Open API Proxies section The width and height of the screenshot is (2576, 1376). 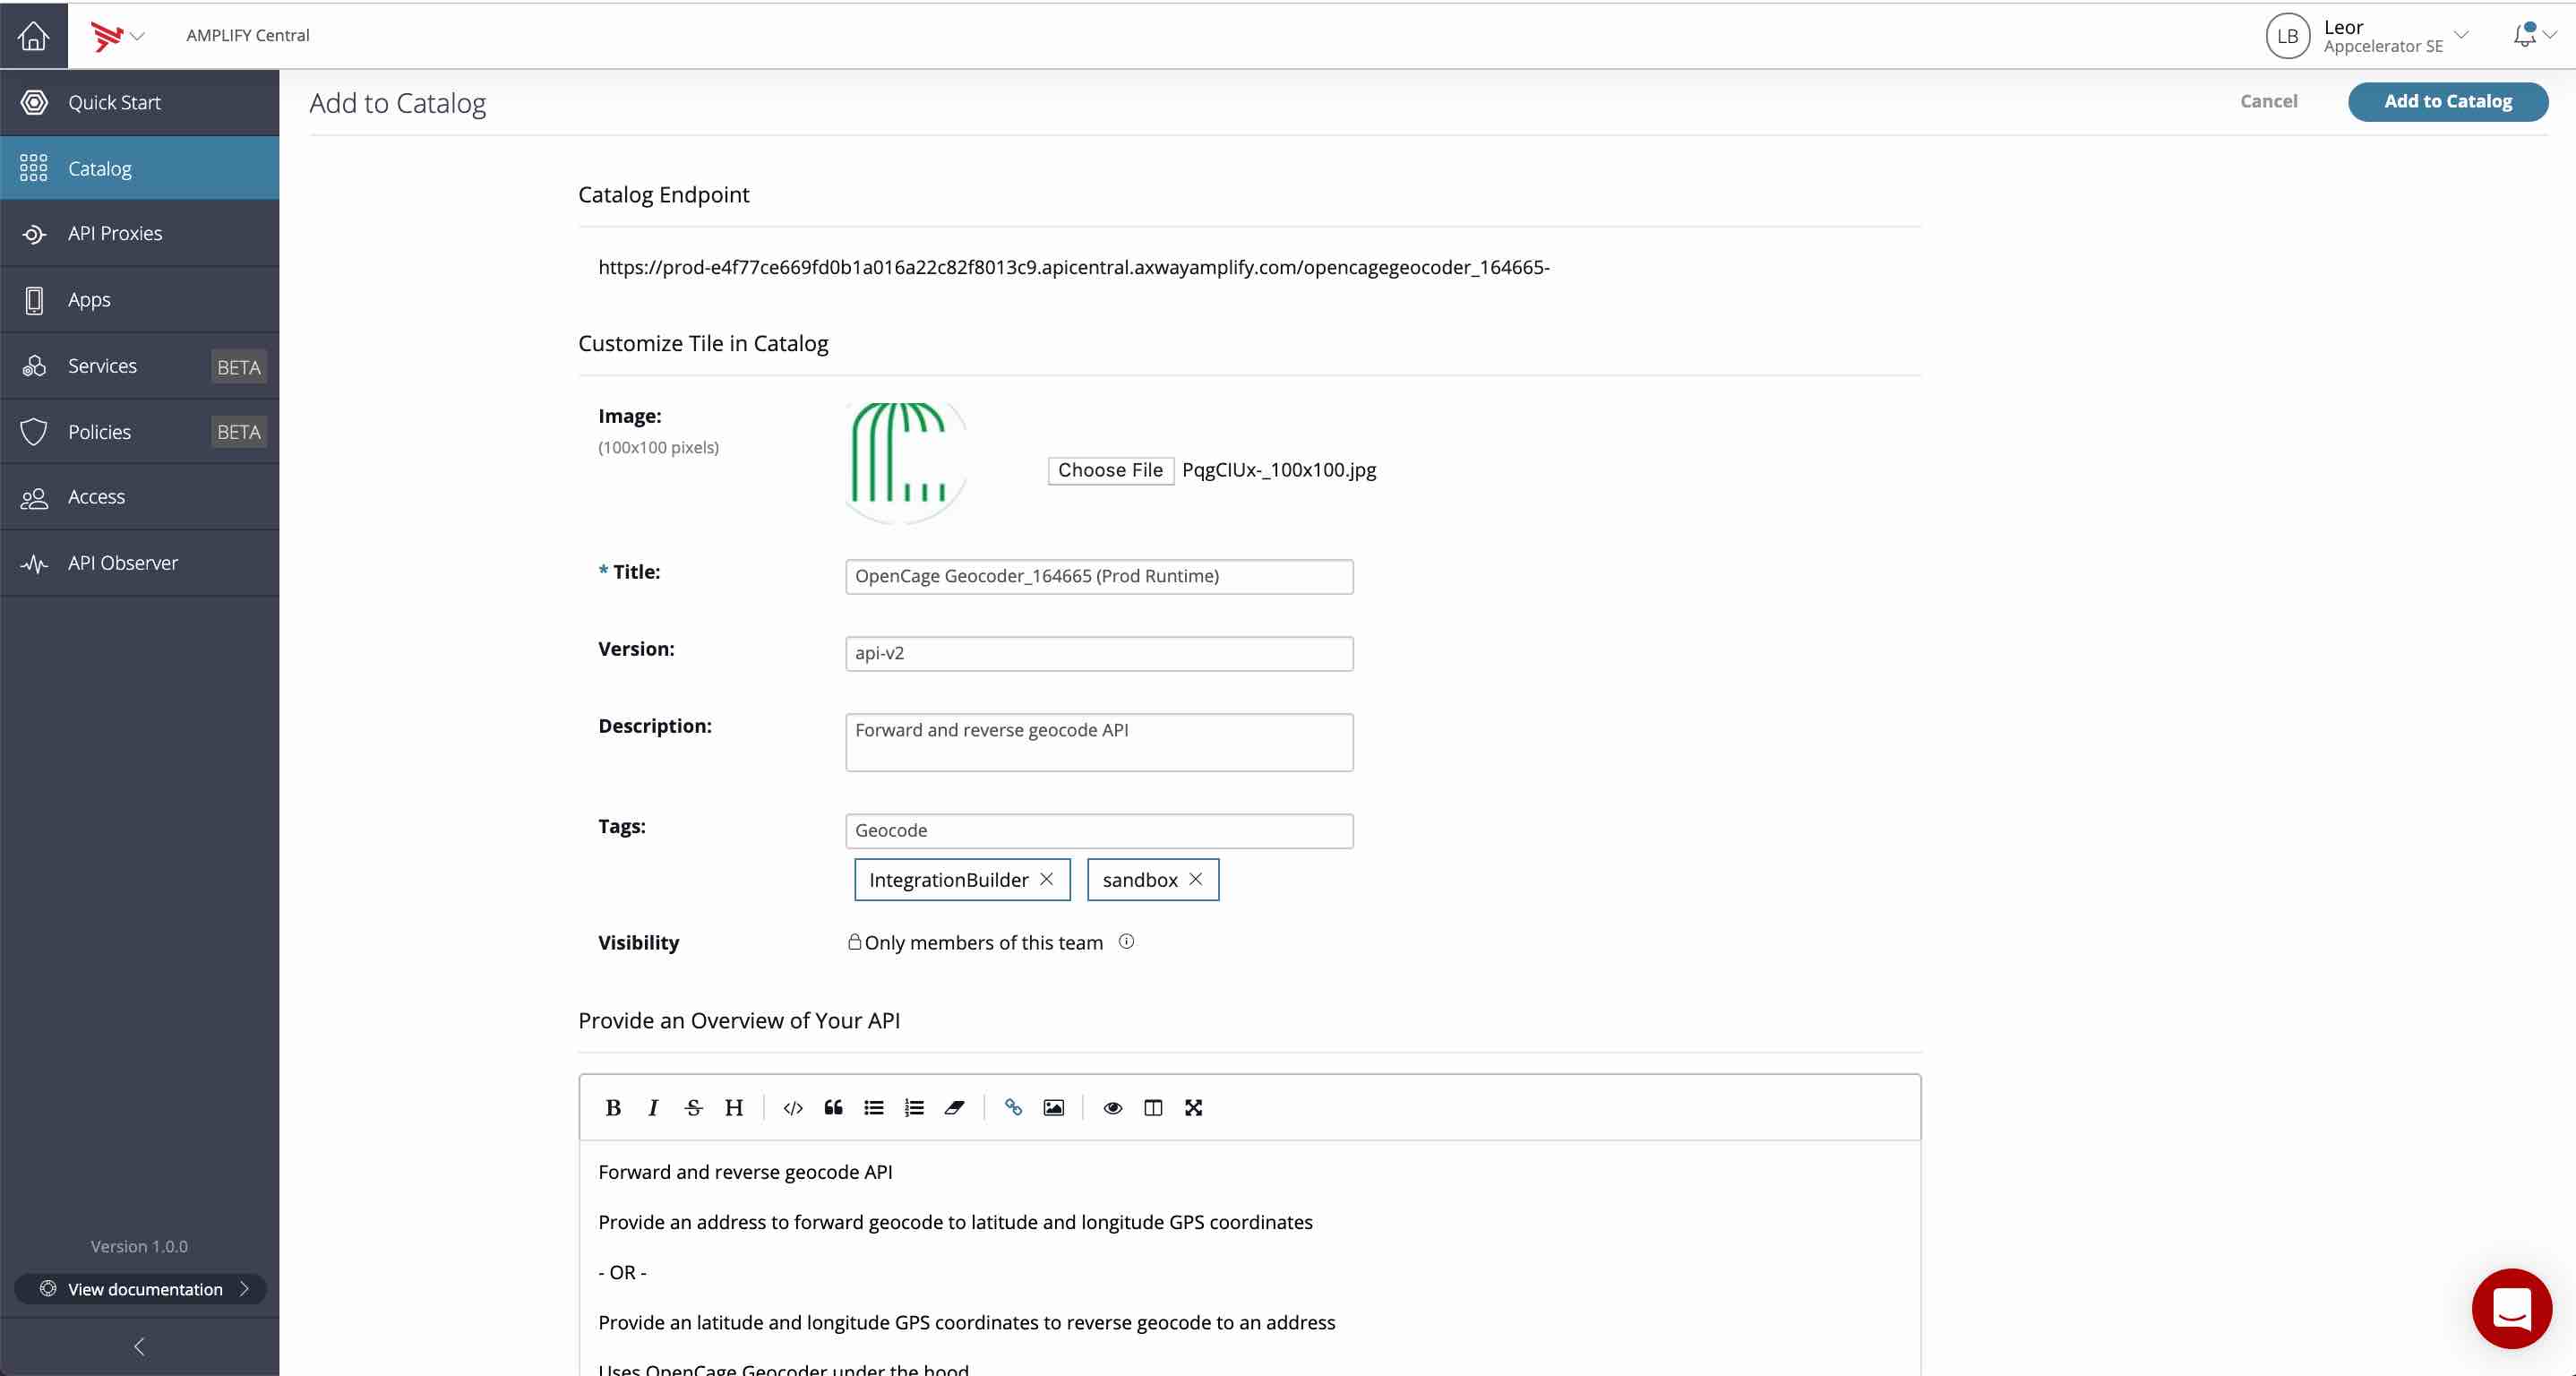tap(139, 233)
